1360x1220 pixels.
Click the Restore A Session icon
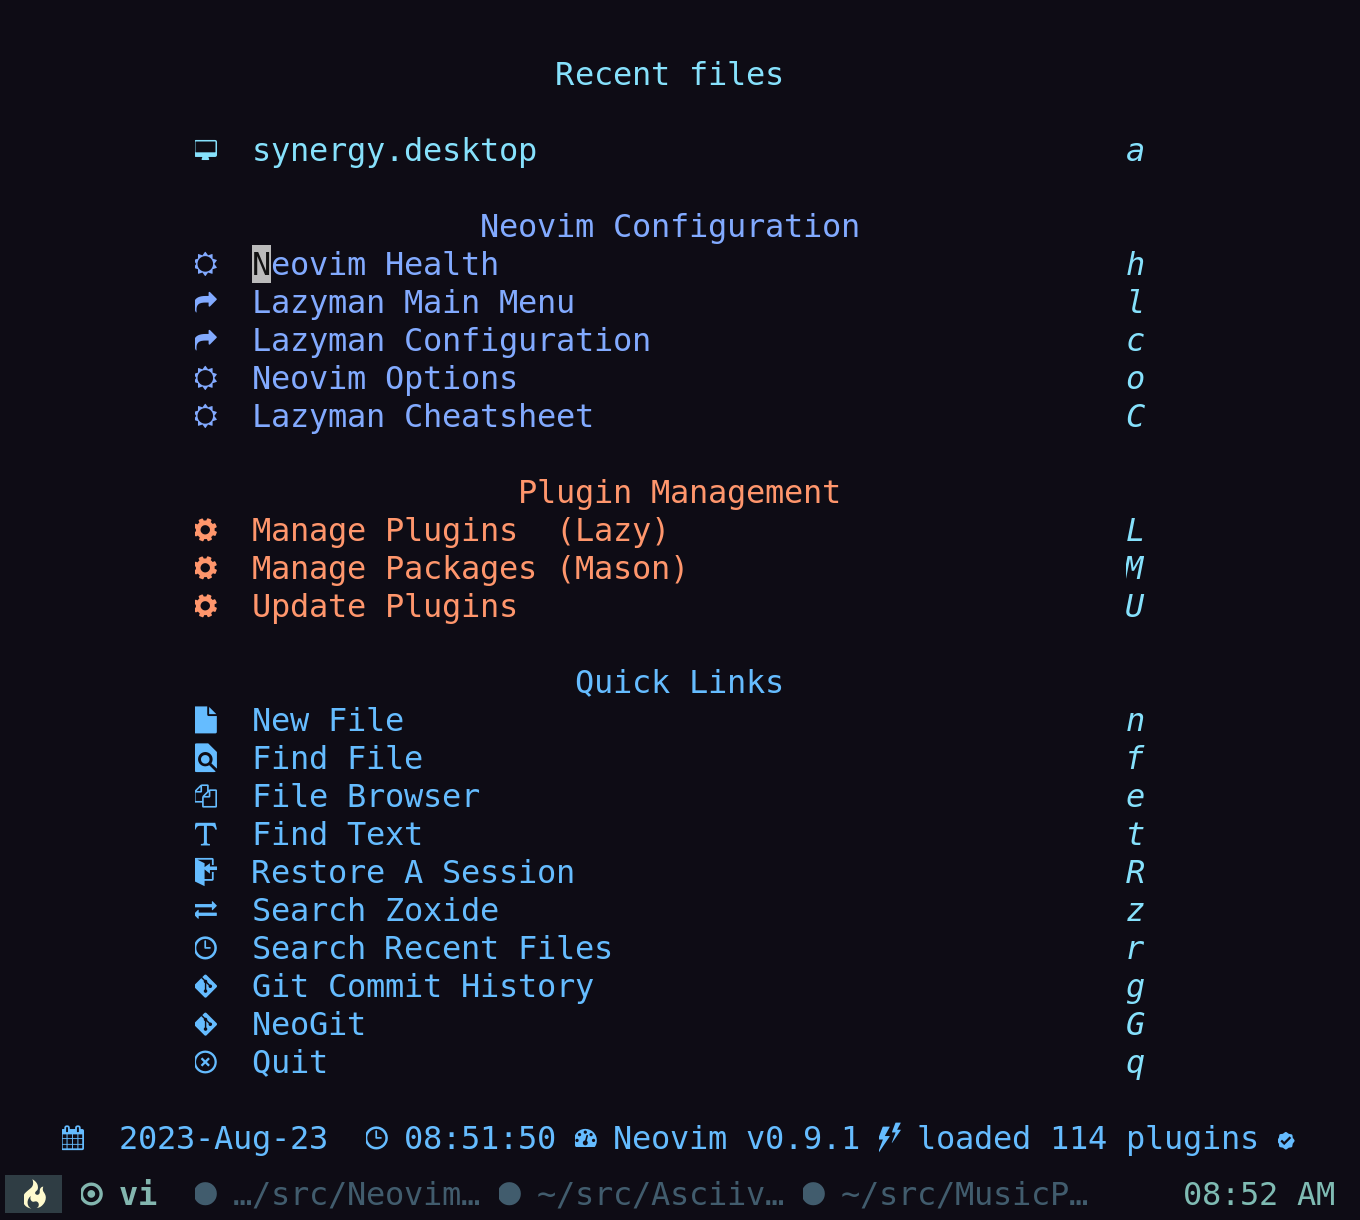(x=206, y=872)
